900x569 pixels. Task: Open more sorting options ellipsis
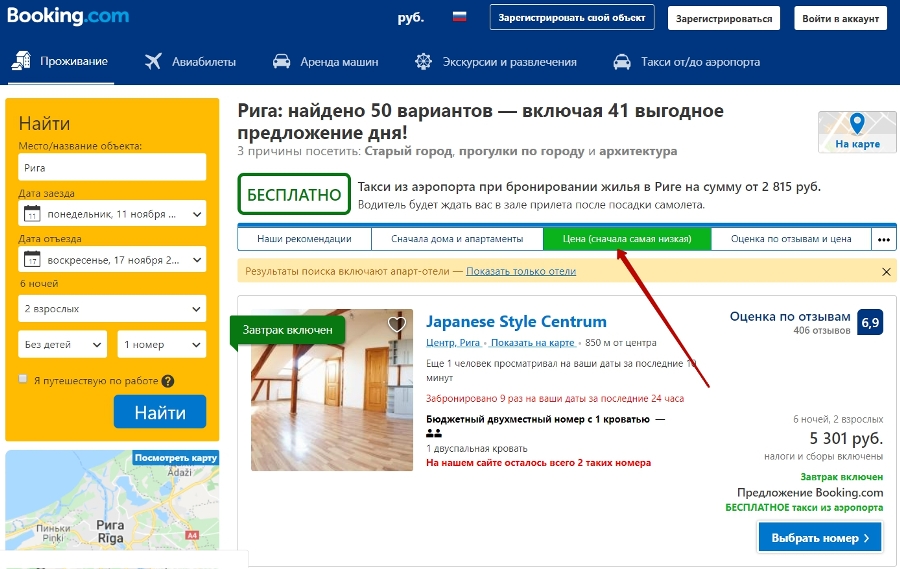(x=884, y=239)
